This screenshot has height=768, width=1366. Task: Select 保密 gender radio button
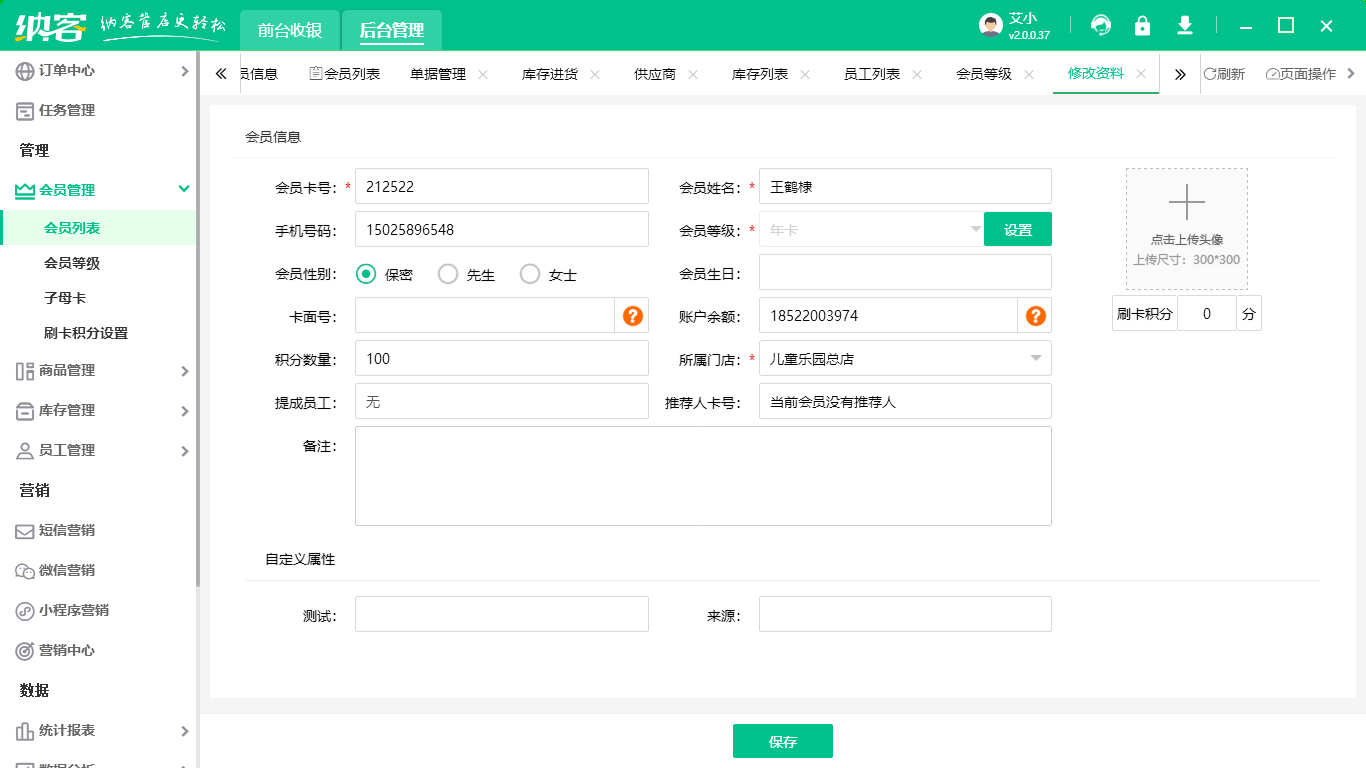point(366,274)
